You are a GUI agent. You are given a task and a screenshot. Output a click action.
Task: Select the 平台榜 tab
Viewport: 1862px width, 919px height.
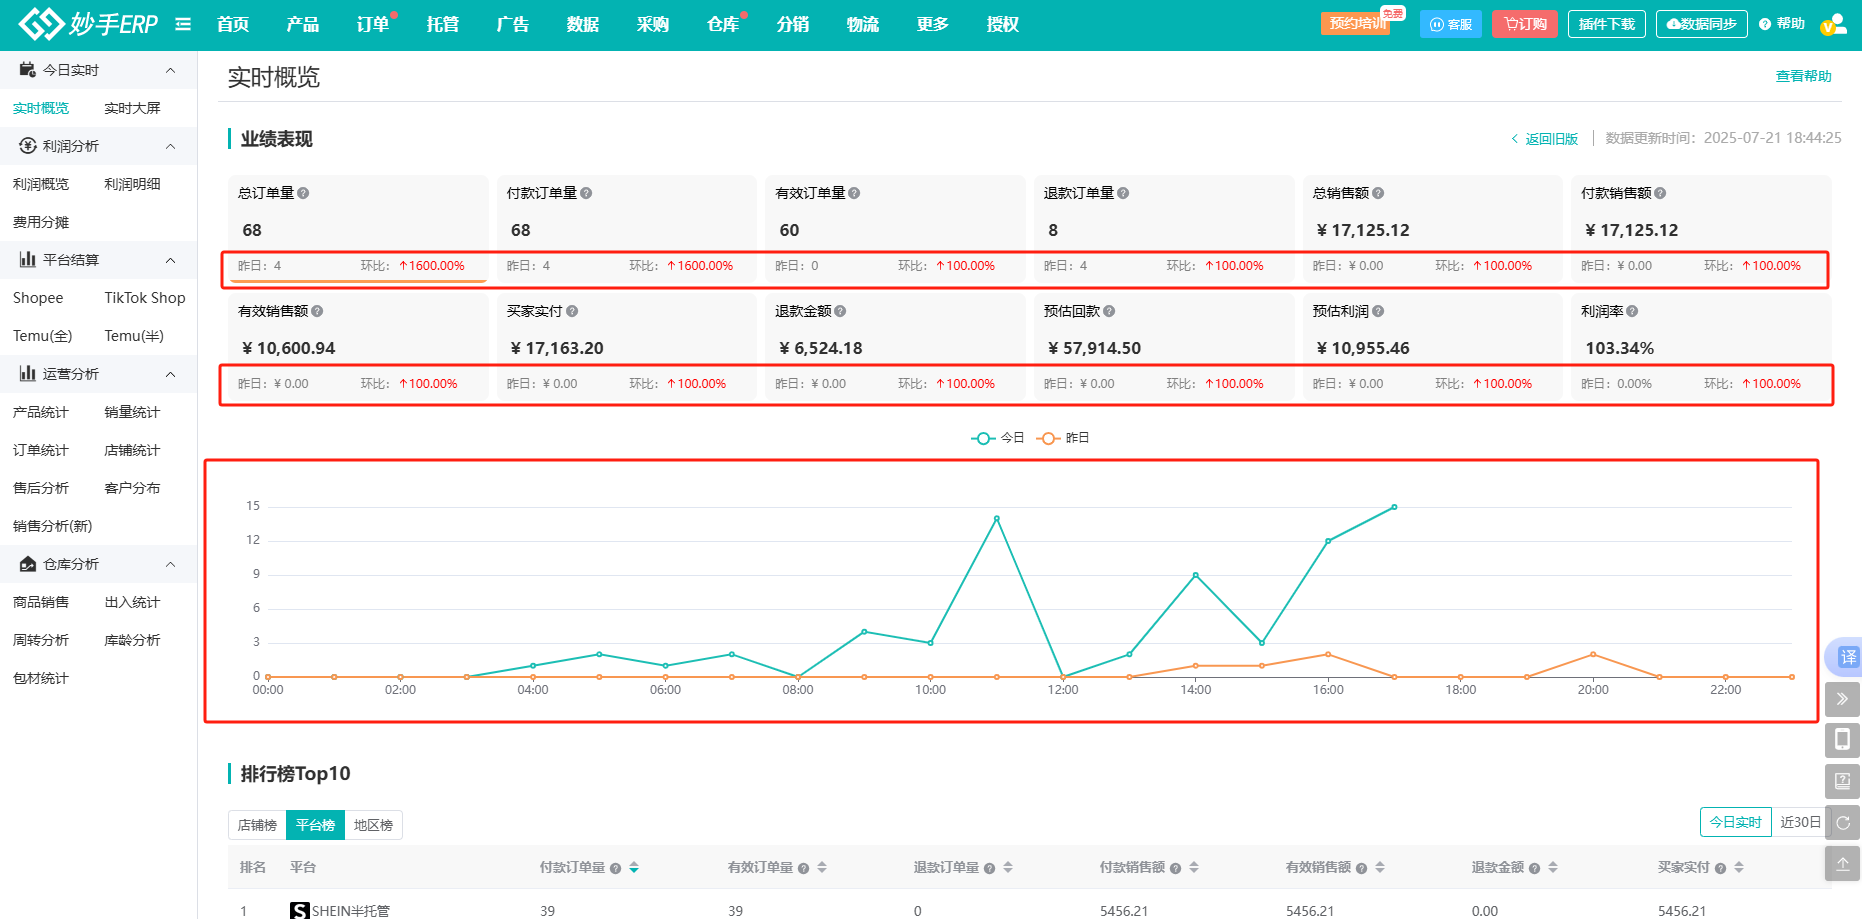click(x=315, y=825)
